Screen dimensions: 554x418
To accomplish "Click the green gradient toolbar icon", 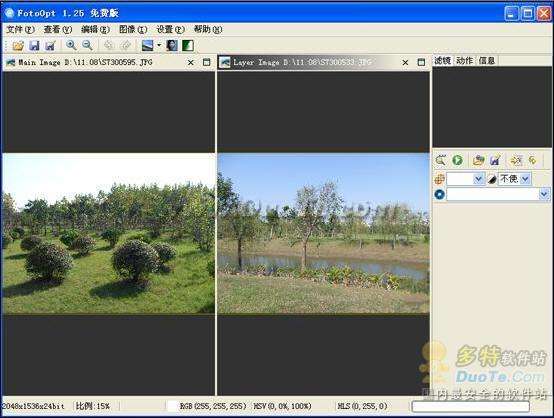I will 188,45.
